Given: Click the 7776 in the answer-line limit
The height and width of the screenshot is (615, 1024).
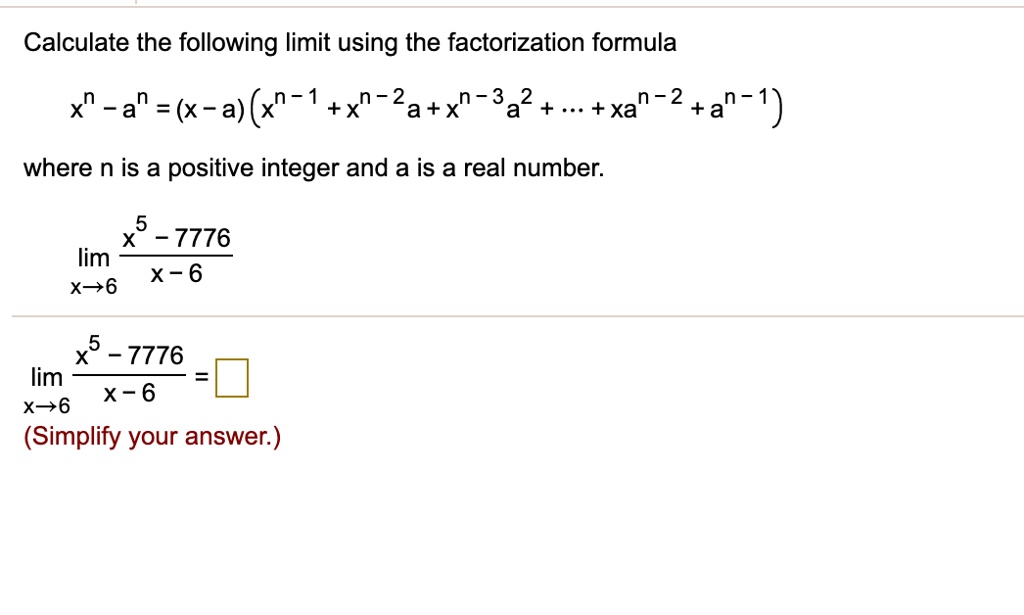Looking at the screenshot, I should 155,356.
